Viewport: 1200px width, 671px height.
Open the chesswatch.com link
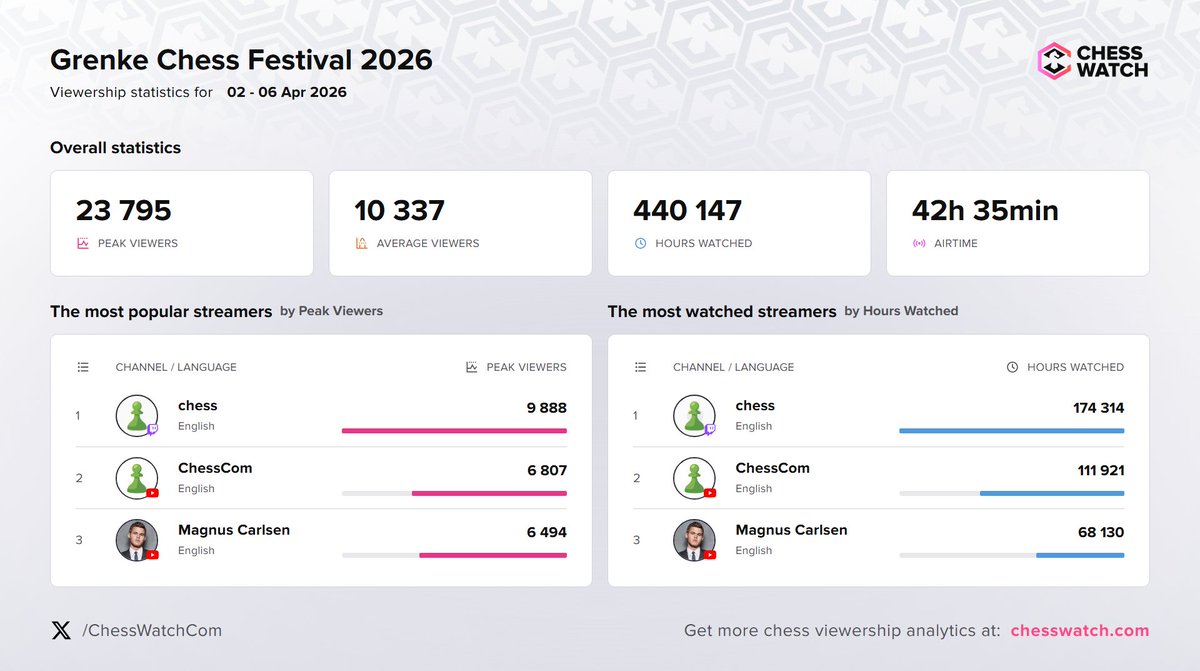point(1079,630)
